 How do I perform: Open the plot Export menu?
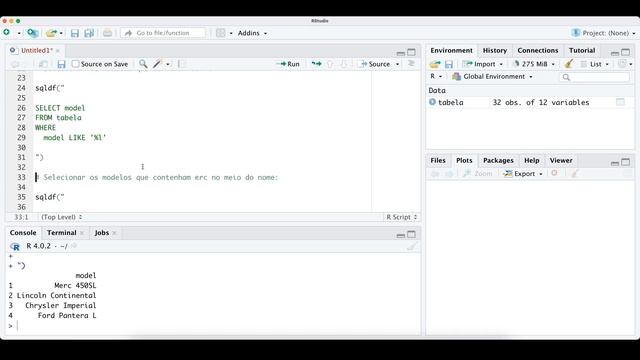[x=523, y=174]
